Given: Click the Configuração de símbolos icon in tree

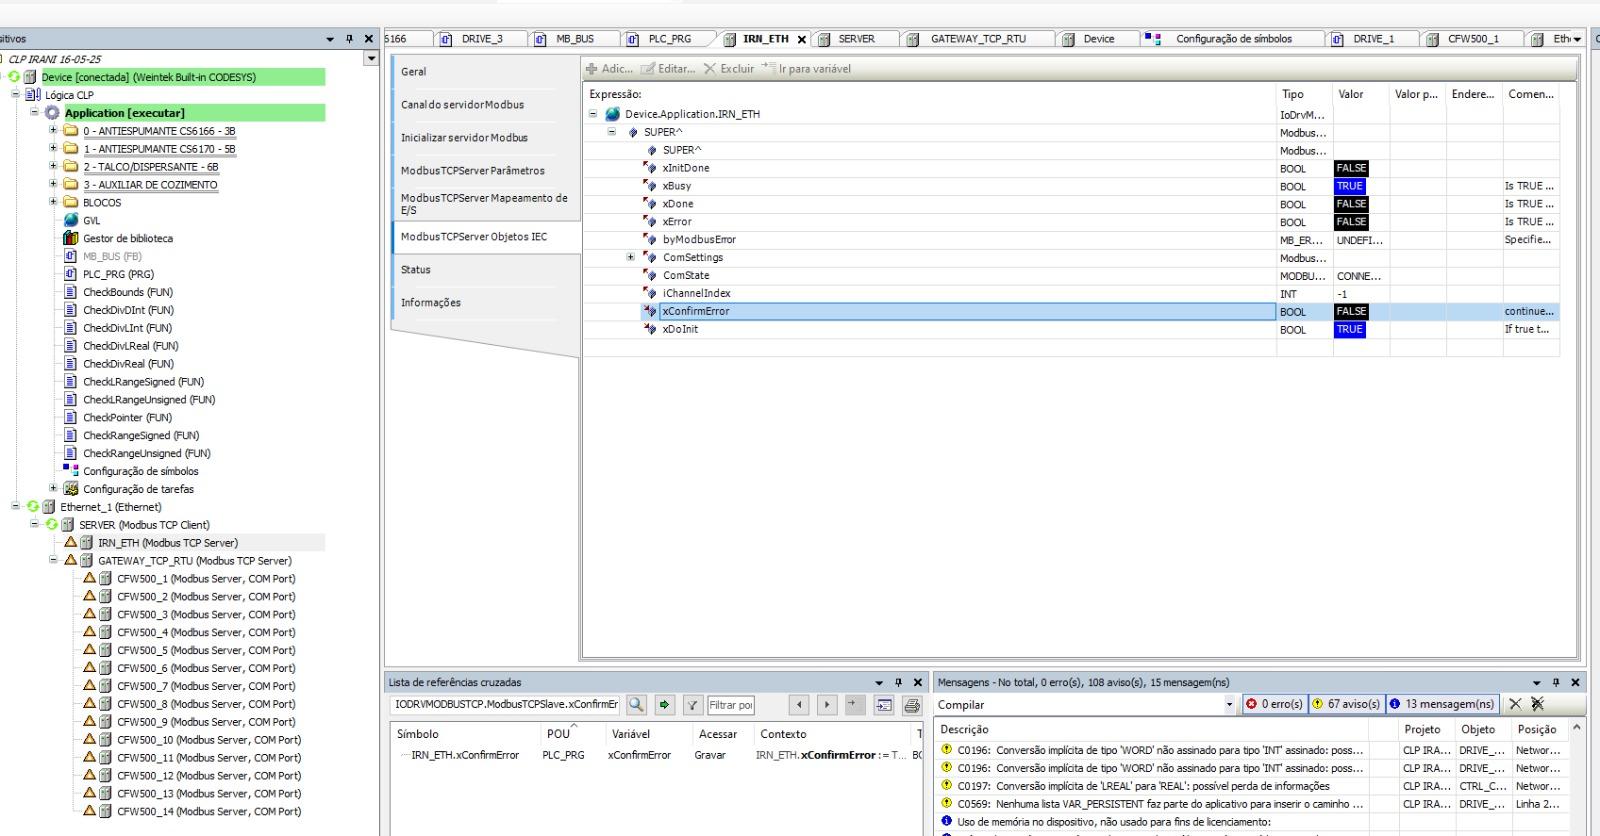Looking at the screenshot, I should pos(71,471).
